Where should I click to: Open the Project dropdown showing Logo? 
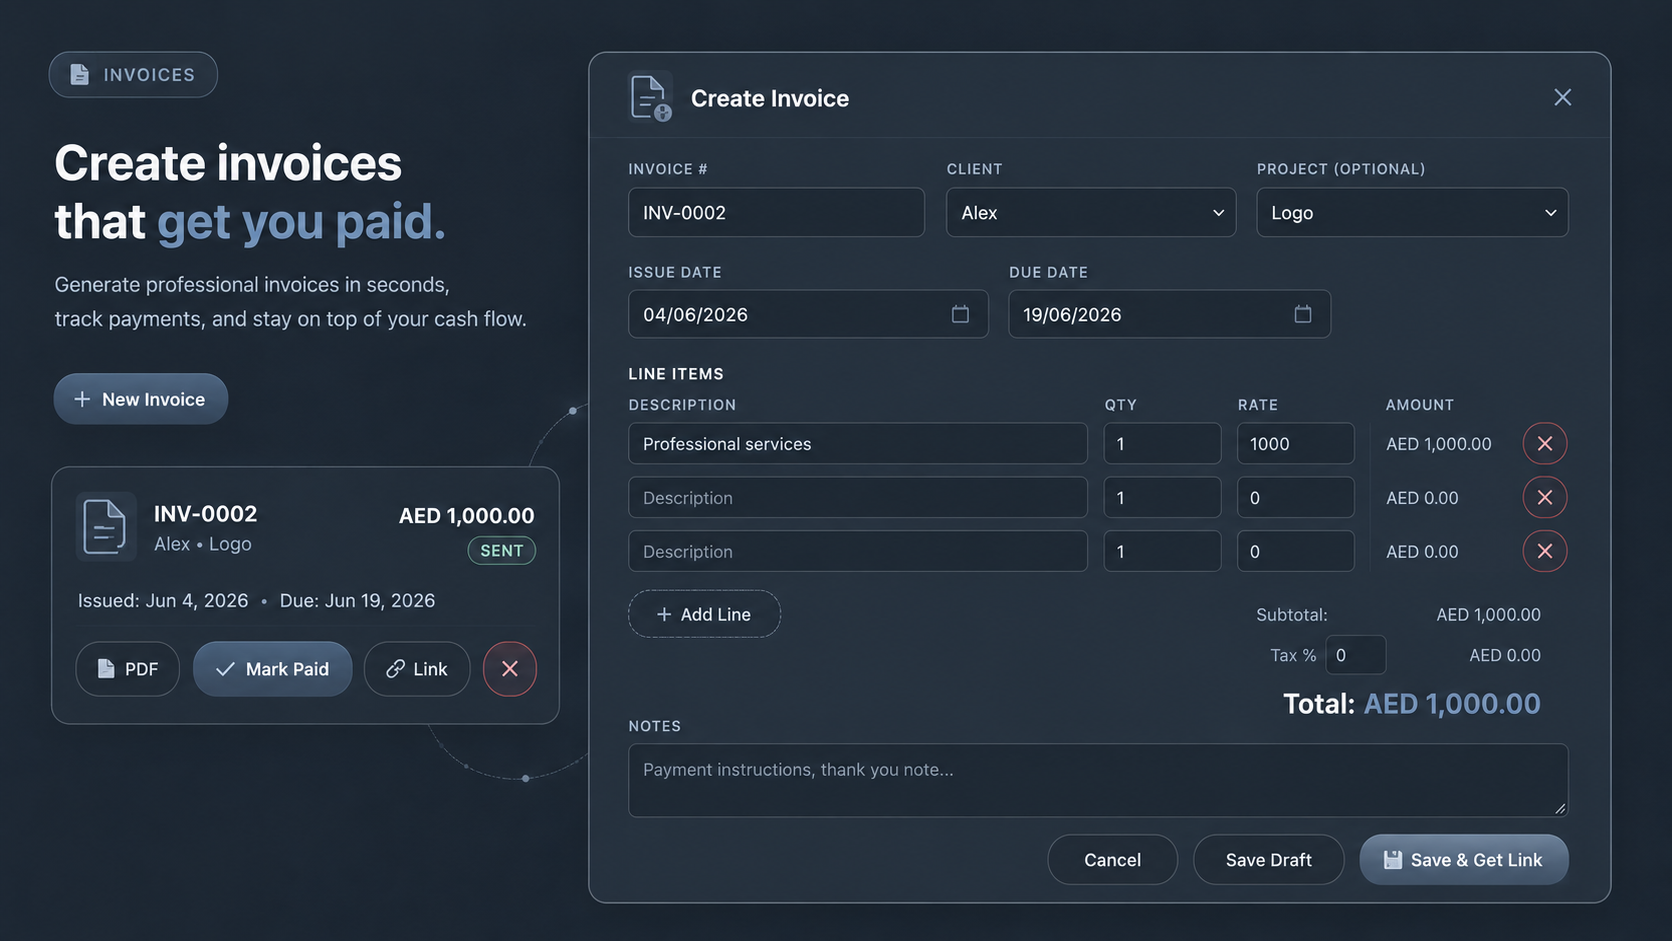click(1412, 212)
